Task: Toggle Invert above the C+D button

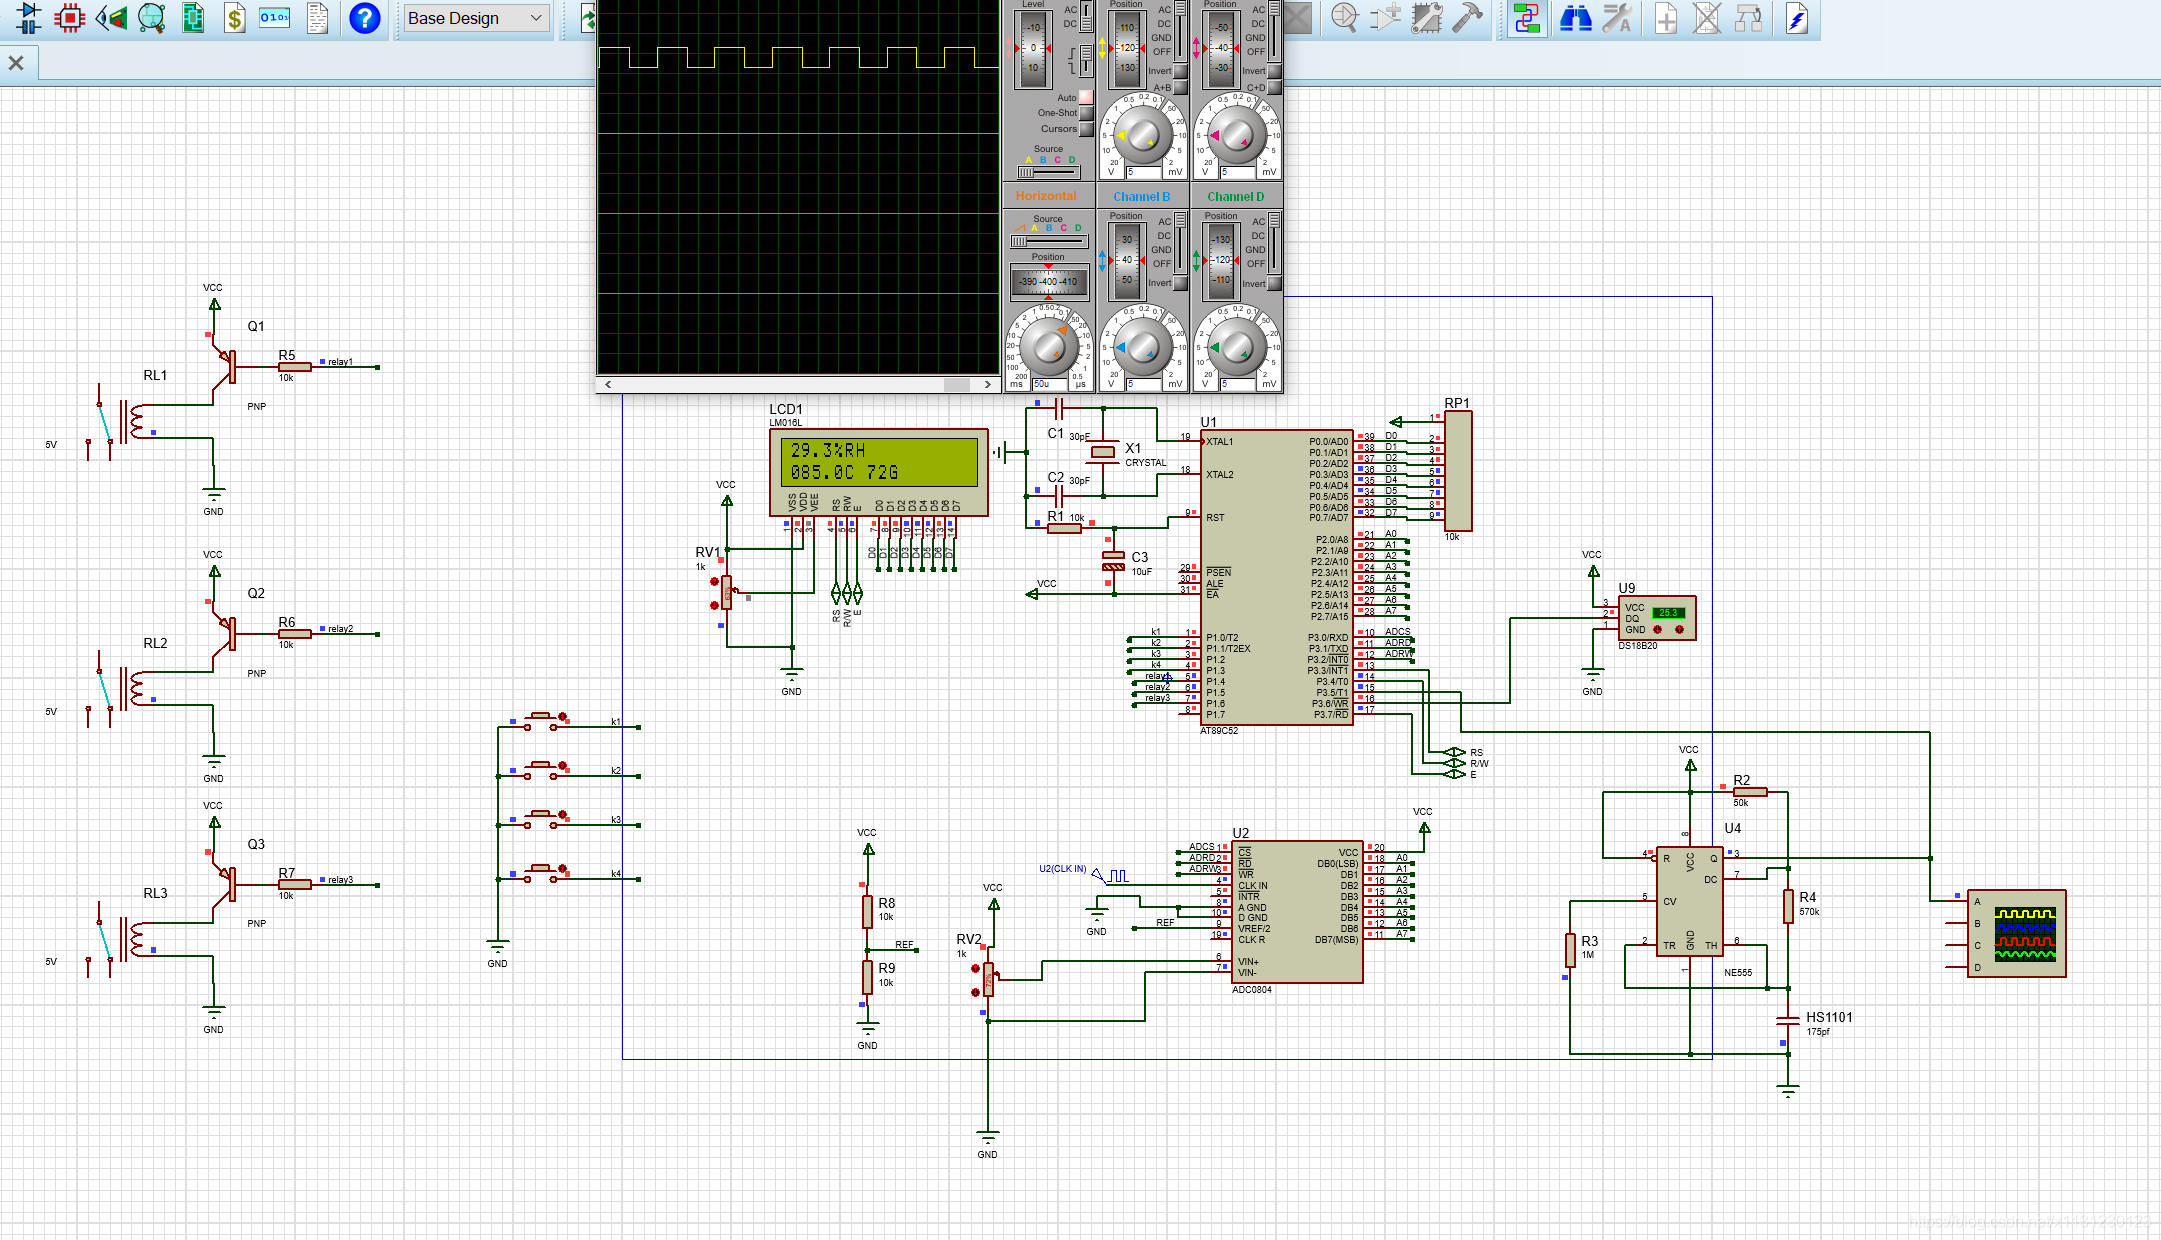Action: (1275, 71)
